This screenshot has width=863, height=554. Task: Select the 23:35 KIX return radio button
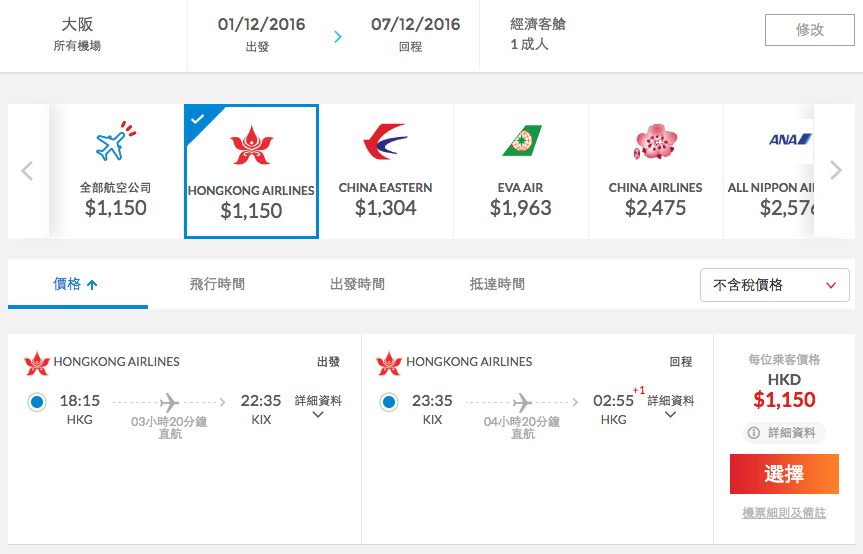click(389, 402)
